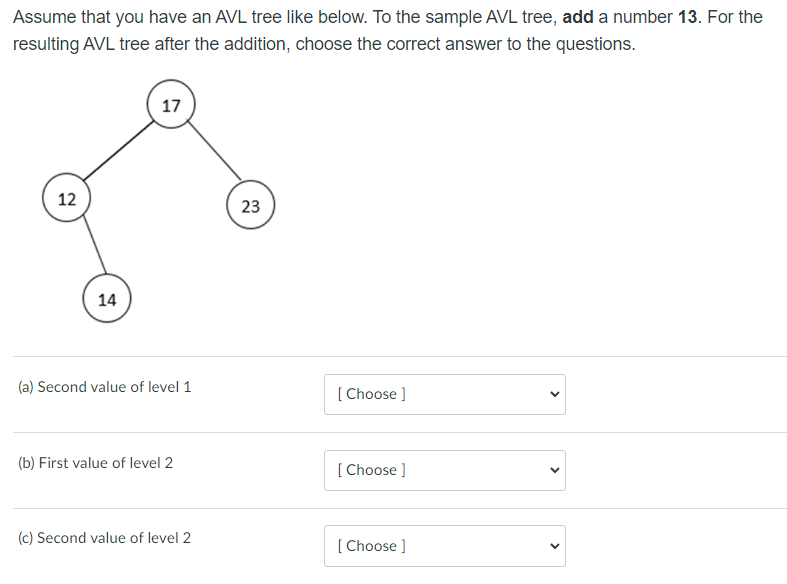Image resolution: width=787 pixels, height=584 pixels.
Task: Click the chevron arrow in question (c) dropdown
Action: pos(555,546)
